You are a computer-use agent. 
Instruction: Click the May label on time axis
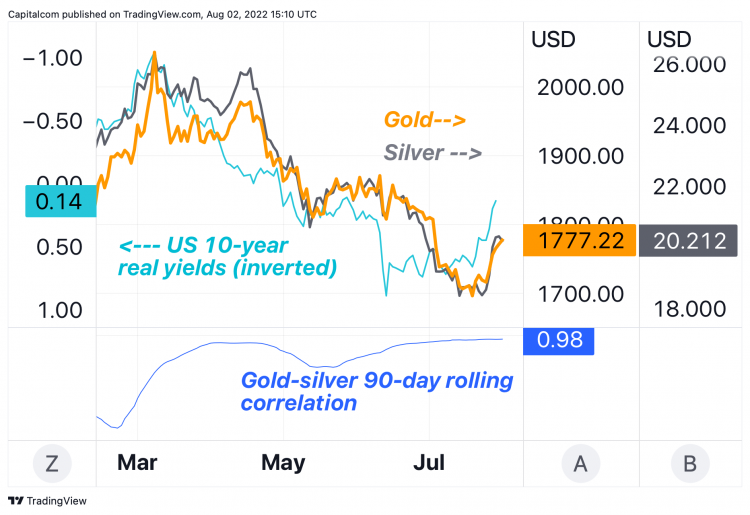click(283, 463)
